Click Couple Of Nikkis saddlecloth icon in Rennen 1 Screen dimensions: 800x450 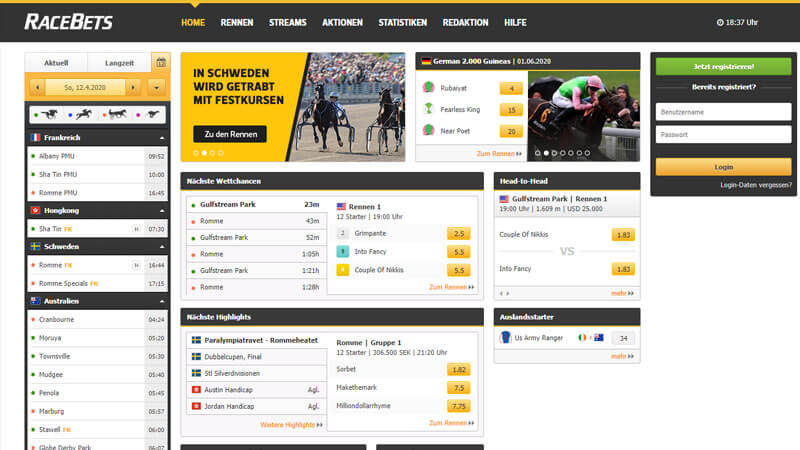[x=342, y=270]
